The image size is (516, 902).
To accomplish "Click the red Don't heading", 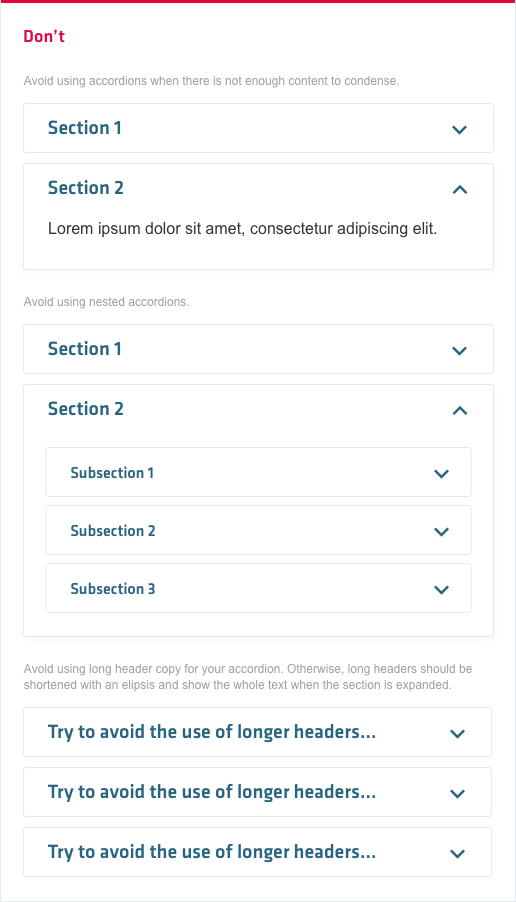I will tap(44, 36).
